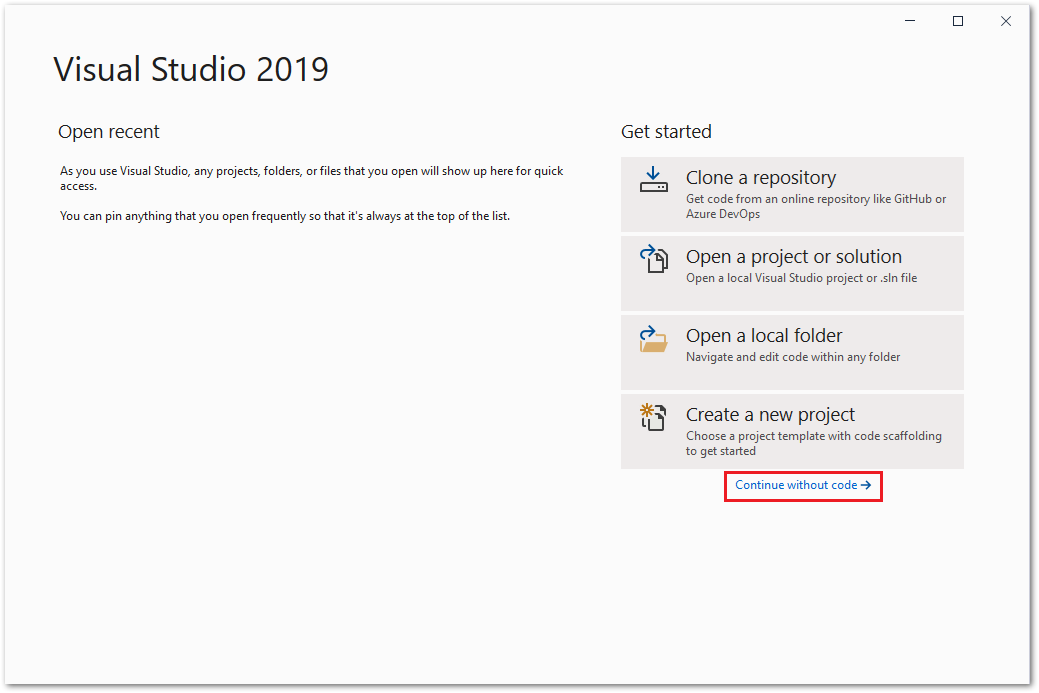Choose the Clone a repository title
The image size is (1039, 693).
(761, 178)
